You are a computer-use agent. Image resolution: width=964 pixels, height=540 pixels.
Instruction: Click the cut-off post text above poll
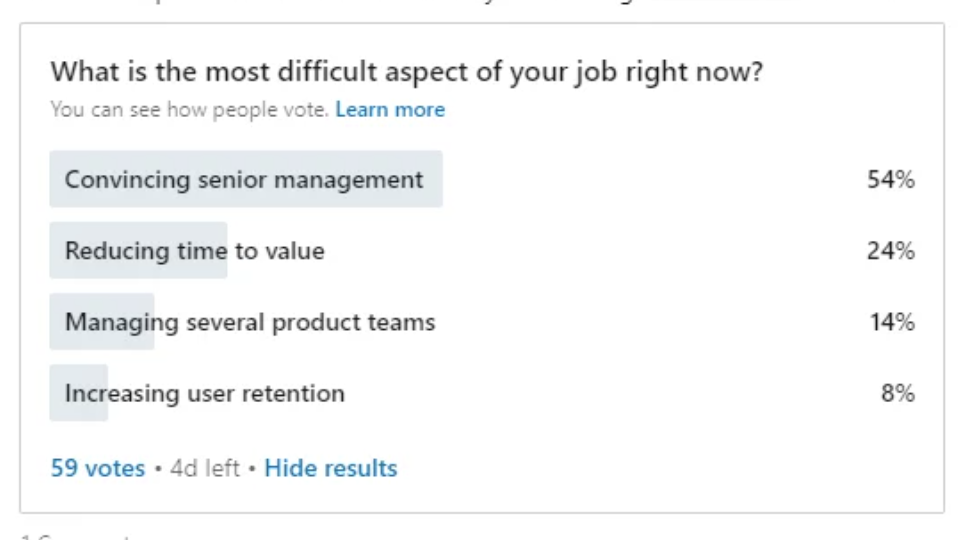(x=400, y=4)
